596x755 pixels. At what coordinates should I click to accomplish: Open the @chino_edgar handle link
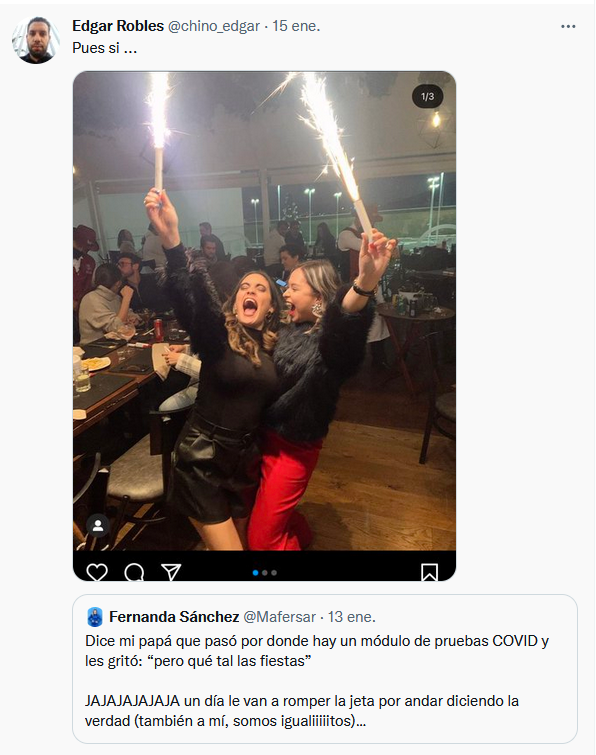[214, 26]
